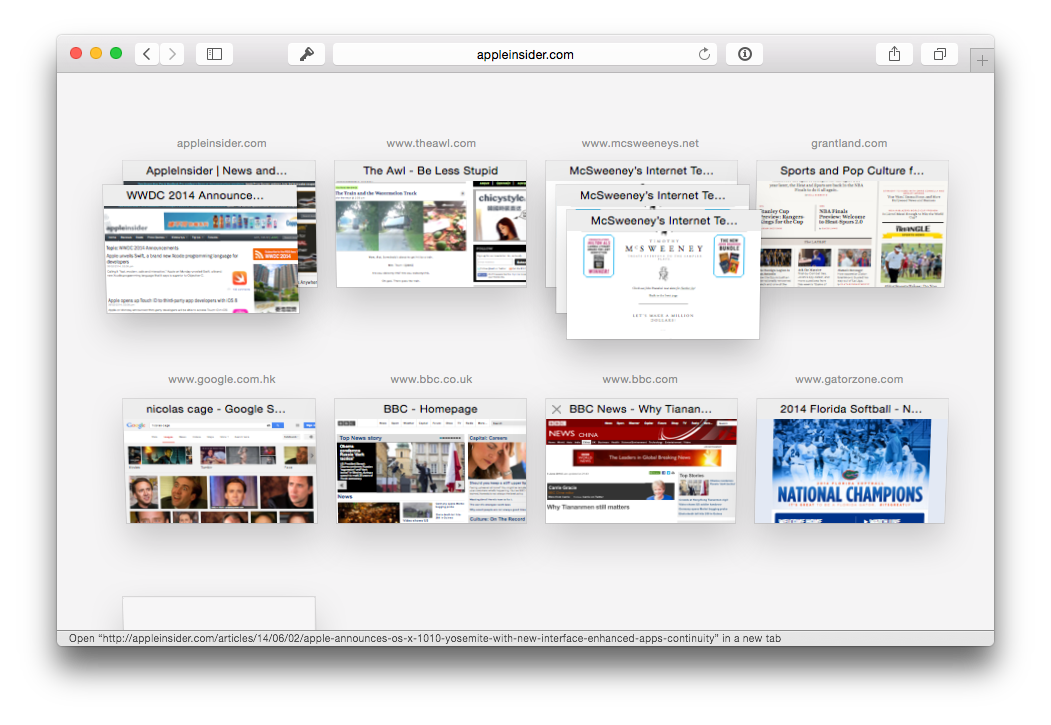Open the frontmost McSweeney's Internet Te… tab
Viewport: 1051px width, 725px height.
pyautogui.click(x=663, y=275)
